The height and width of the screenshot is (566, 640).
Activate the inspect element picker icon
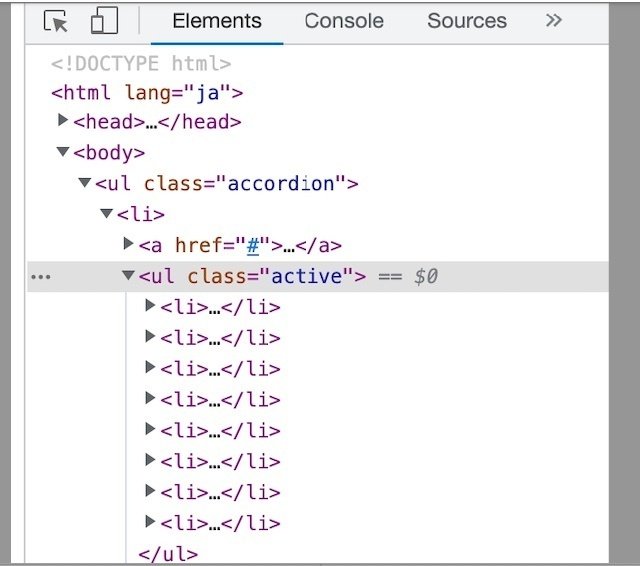pyautogui.click(x=56, y=21)
